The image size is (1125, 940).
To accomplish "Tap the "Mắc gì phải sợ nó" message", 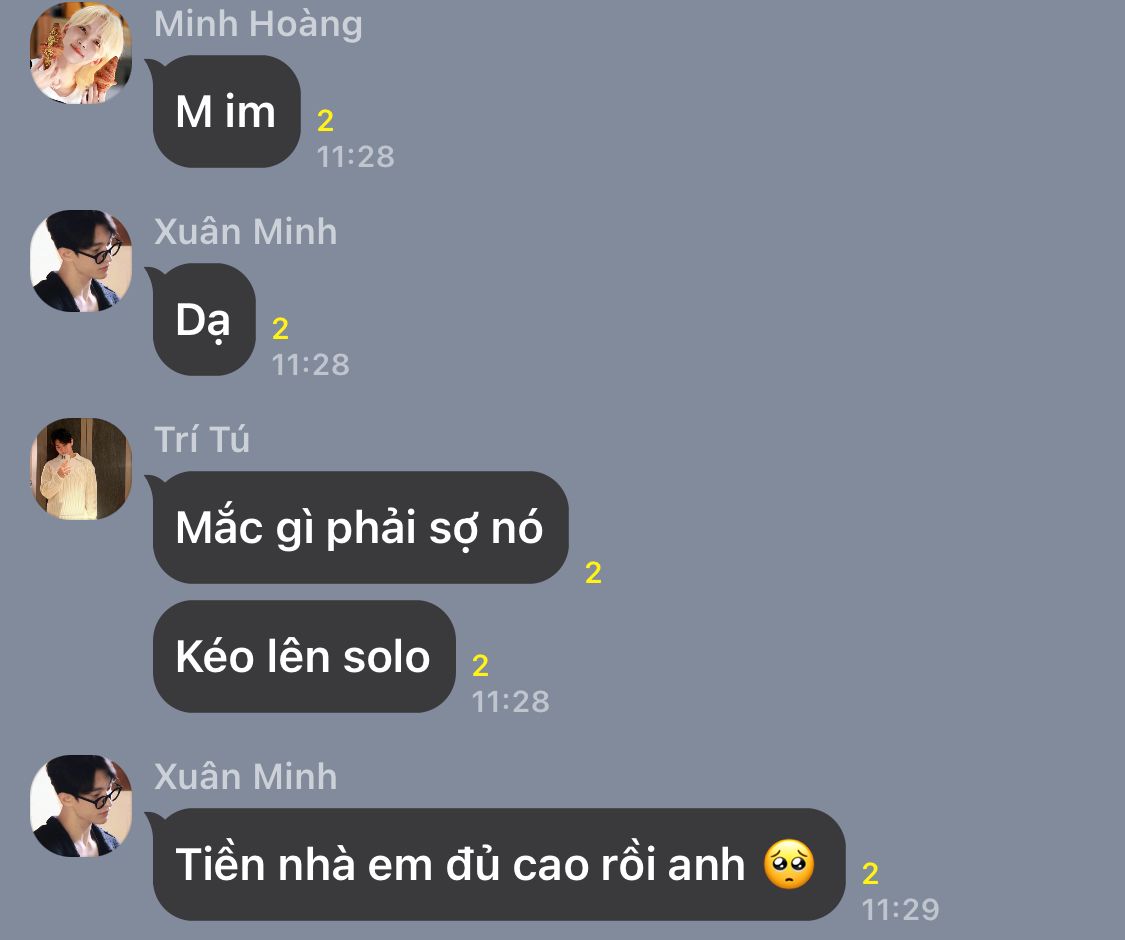I will tap(360, 527).
